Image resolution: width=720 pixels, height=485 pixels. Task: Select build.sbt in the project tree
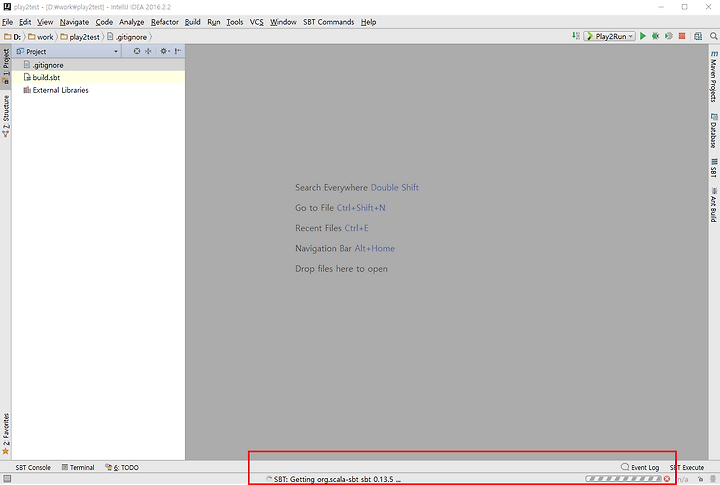pyautogui.click(x=98, y=77)
